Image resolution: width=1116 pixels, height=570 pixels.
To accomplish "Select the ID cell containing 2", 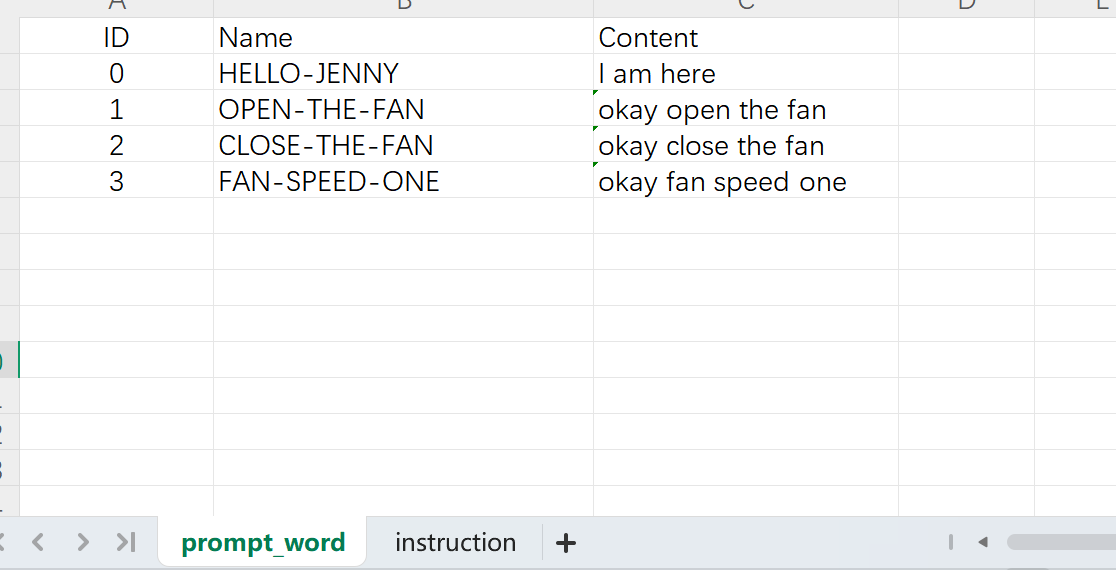I will 116,146.
